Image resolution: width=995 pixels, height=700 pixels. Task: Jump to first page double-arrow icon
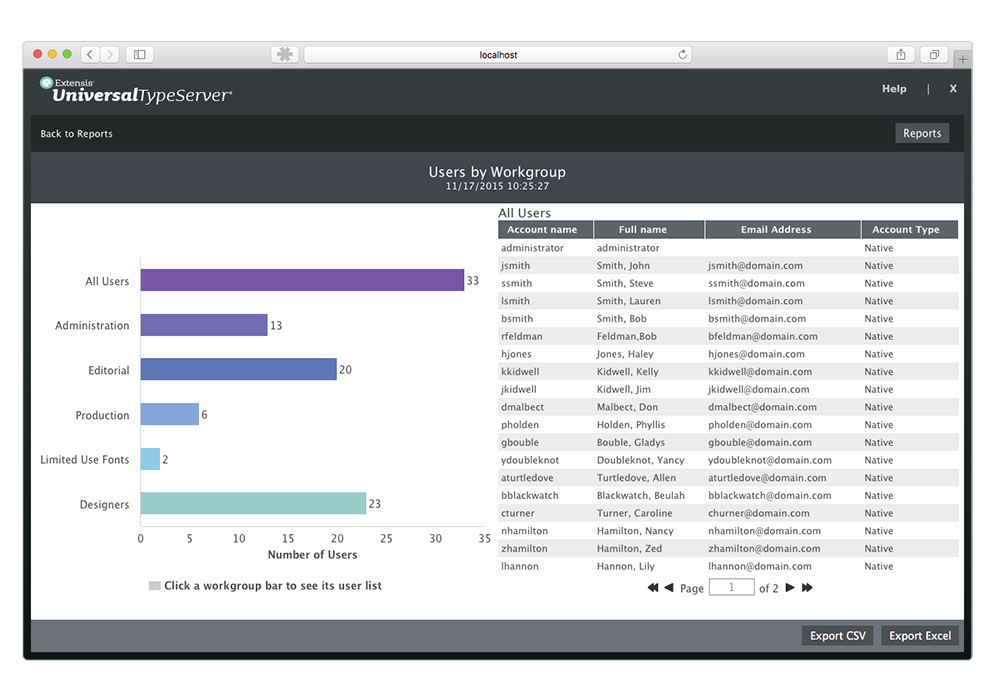tap(652, 588)
